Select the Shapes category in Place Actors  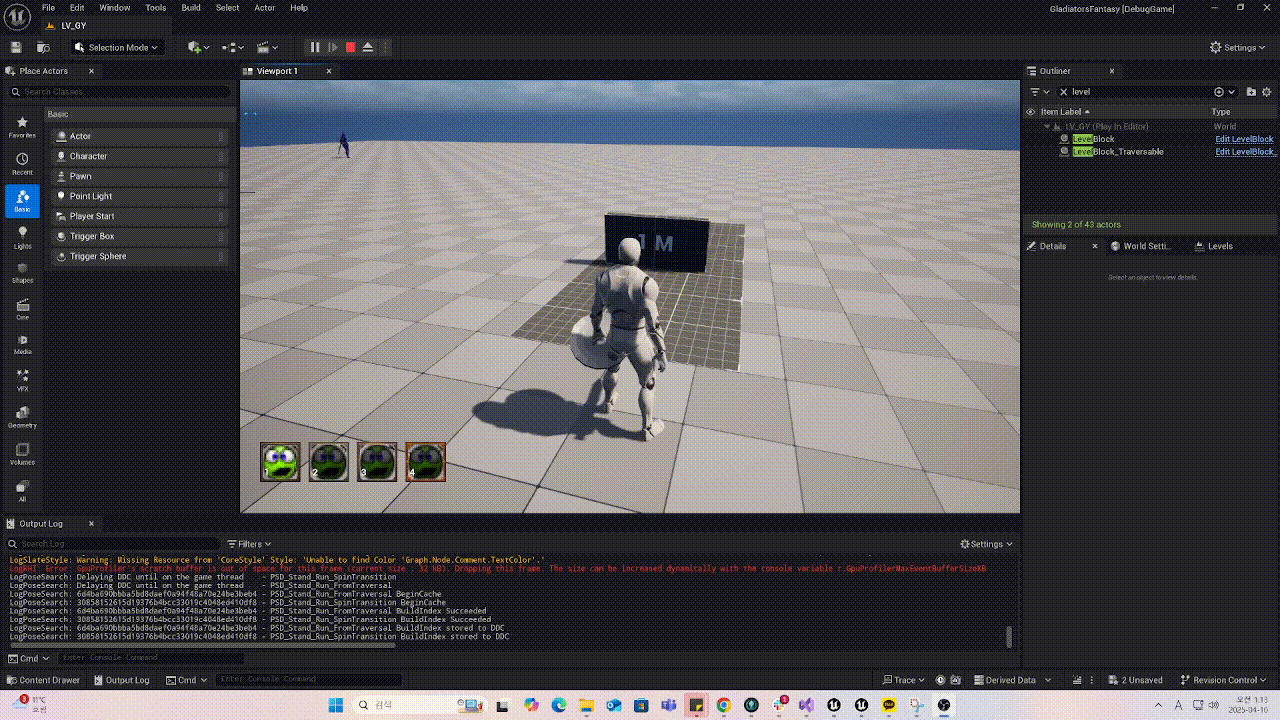(x=22, y=273)
